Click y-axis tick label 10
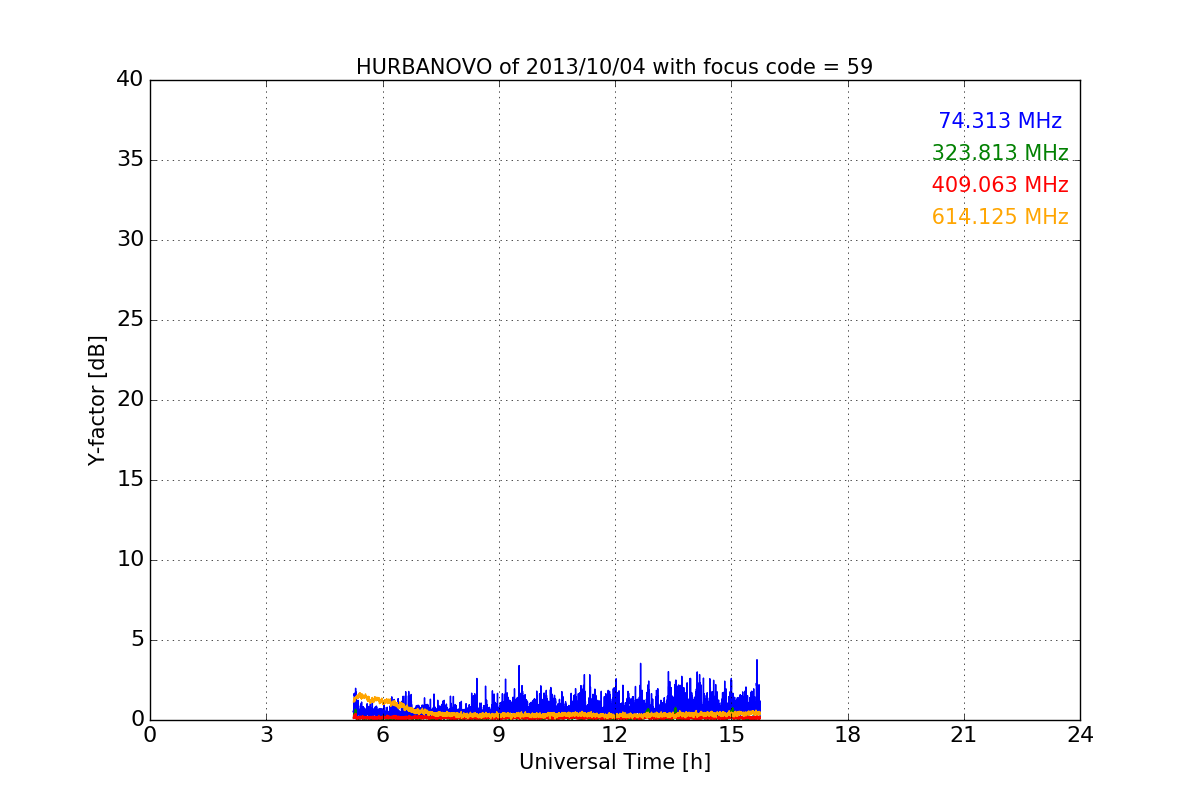1200x800 pixels. click(x=130, y=560)
